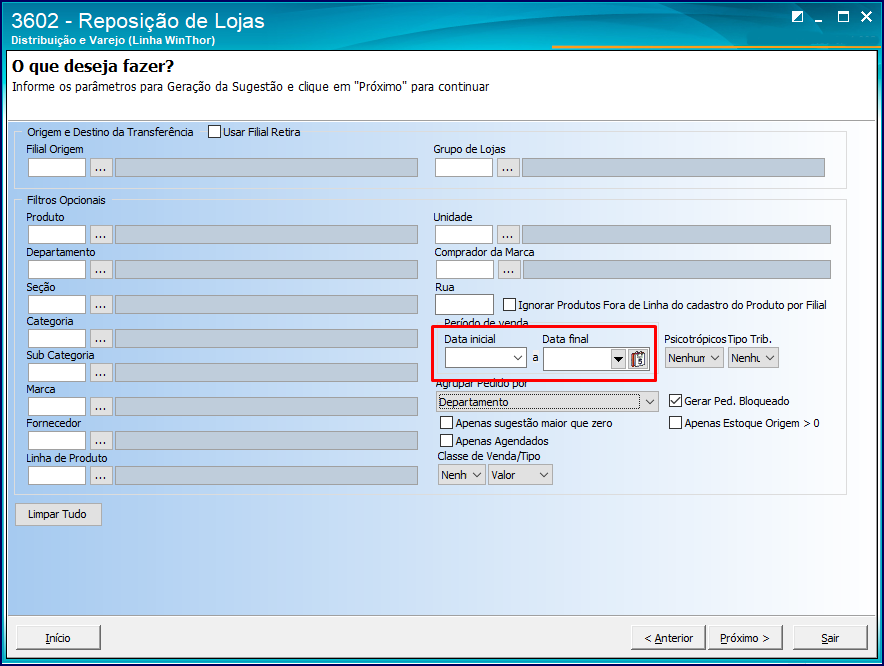The width and height of the screenshot is (884, 666).
Task: Expand the Data inicial date dropdown
Action: pos(518,358)
